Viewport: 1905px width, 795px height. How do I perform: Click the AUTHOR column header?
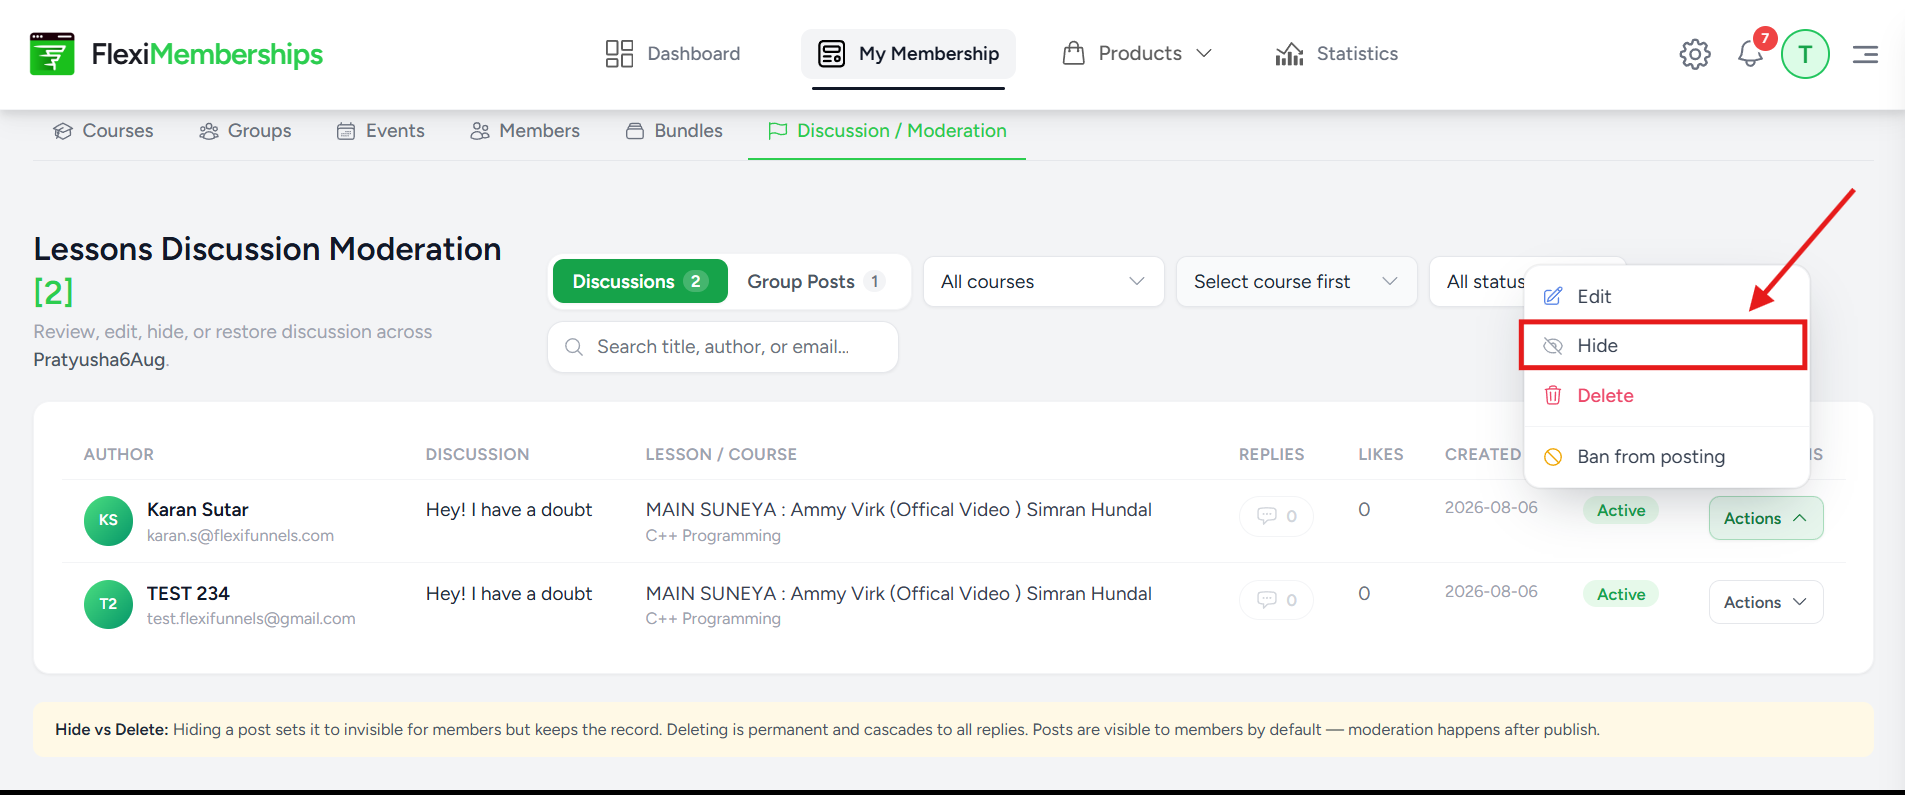(x=119, y=454)
